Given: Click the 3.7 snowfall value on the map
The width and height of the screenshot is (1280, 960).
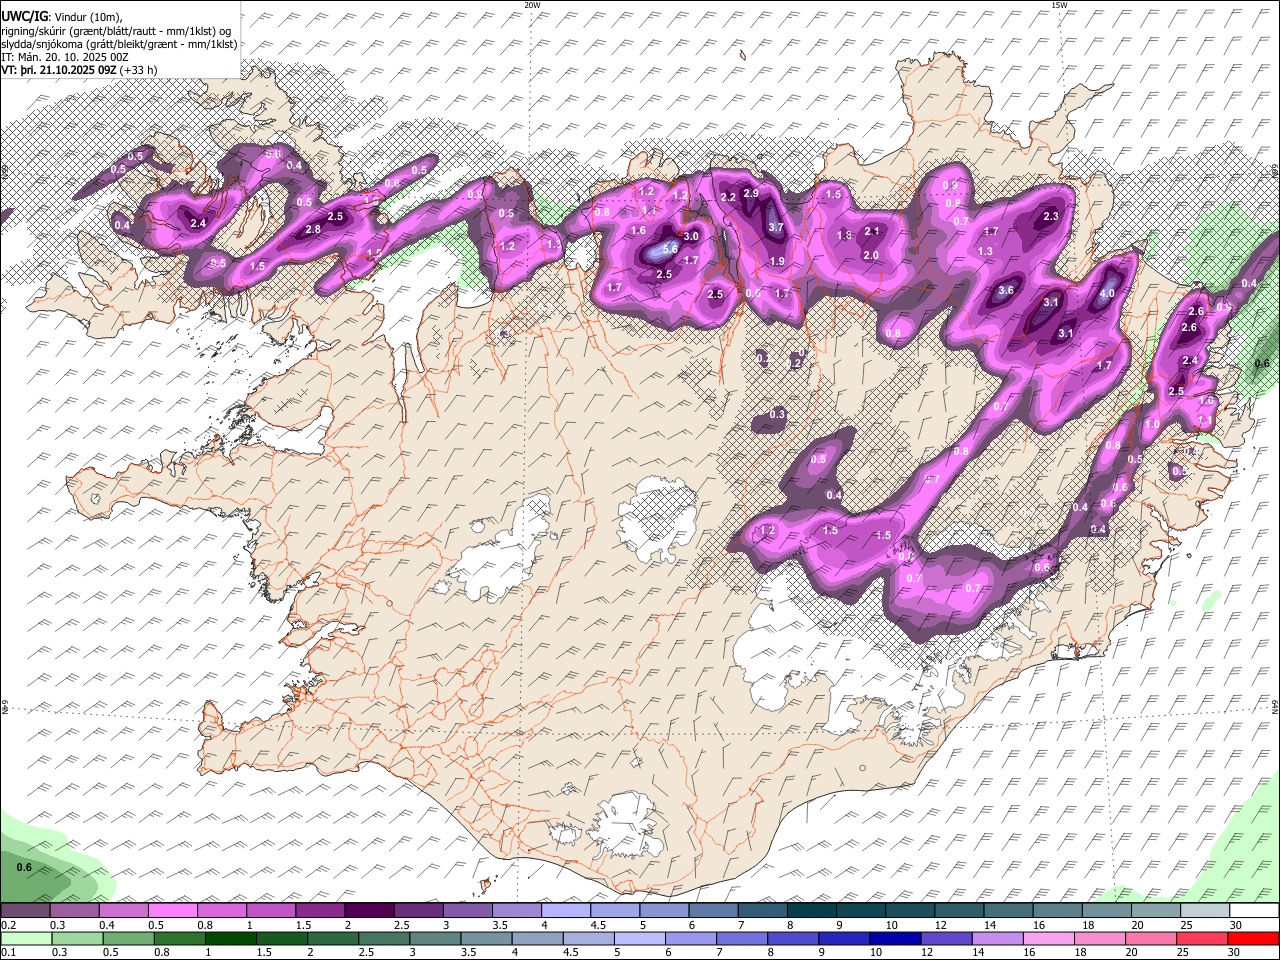Looking at the screenshot, I should (x=775, y=227).
